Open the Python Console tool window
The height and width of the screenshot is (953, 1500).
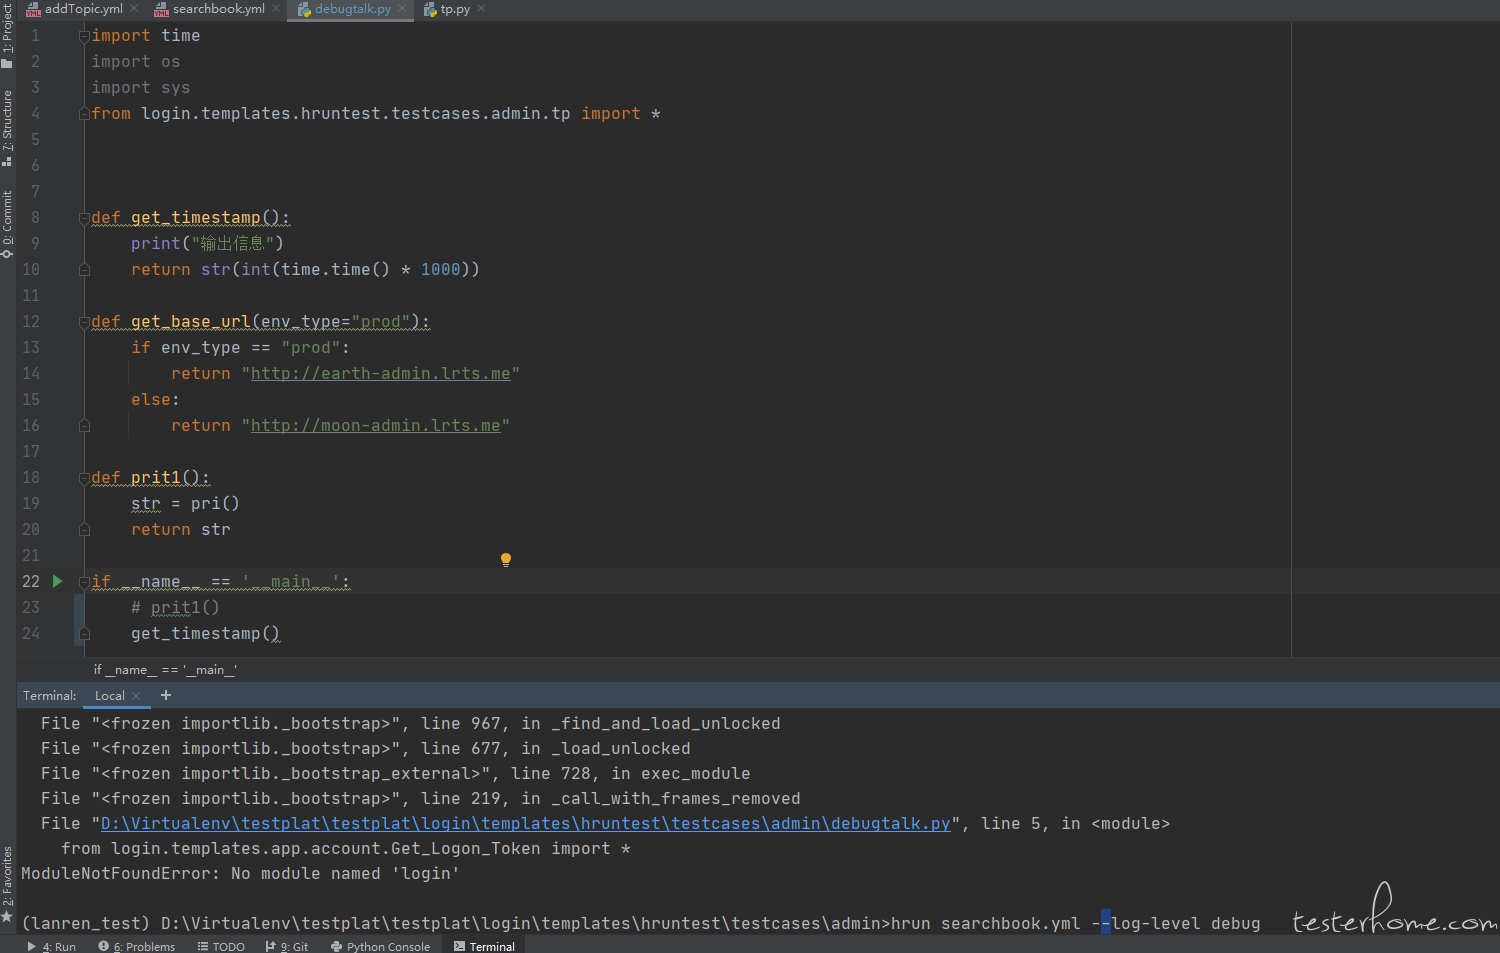[380, 946]
